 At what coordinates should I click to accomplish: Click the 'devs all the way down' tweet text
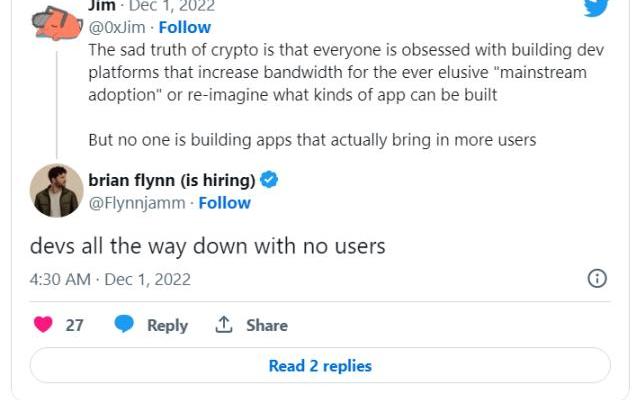coord(208,246)
